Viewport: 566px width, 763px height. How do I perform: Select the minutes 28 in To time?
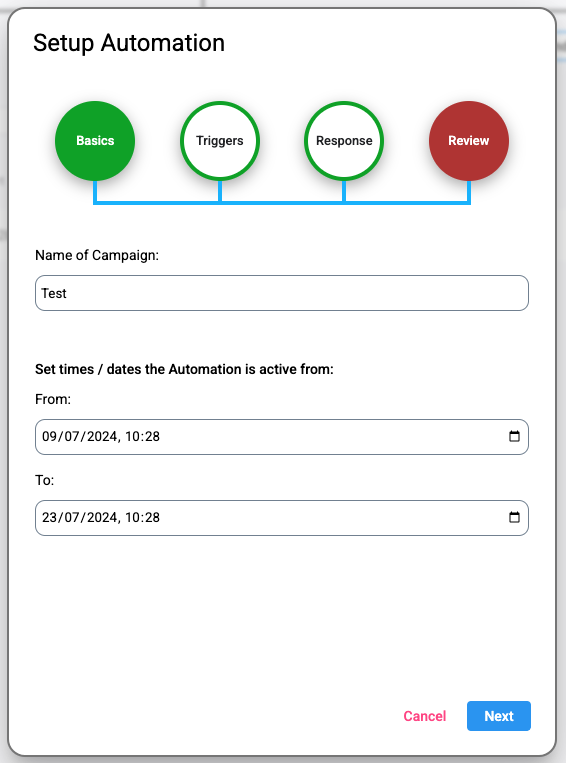pos(152,517)
